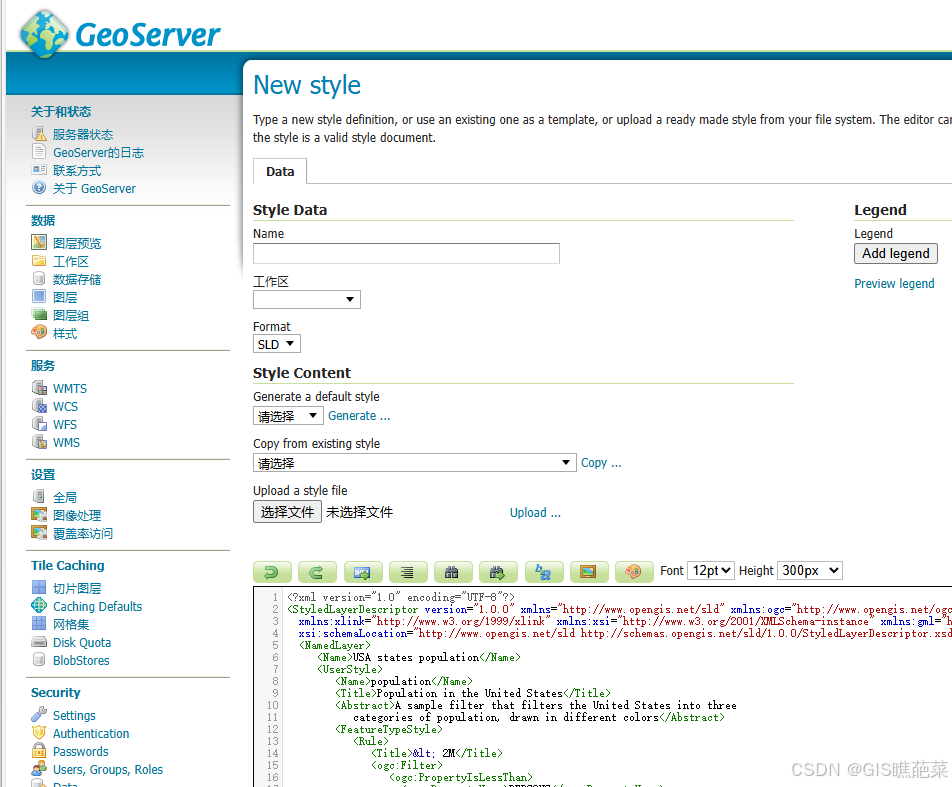Image resolution: width=952 pixels, height=787 pixels.
Task: Open 关于 GeoServer page
Action: 94,188
